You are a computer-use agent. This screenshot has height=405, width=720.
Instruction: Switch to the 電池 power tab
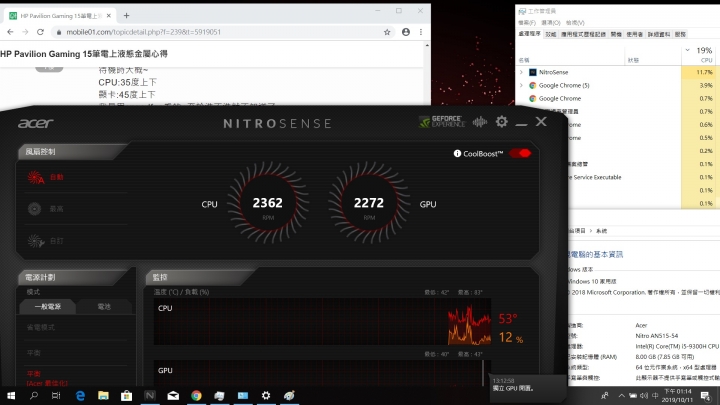click(x=104, y=306)
